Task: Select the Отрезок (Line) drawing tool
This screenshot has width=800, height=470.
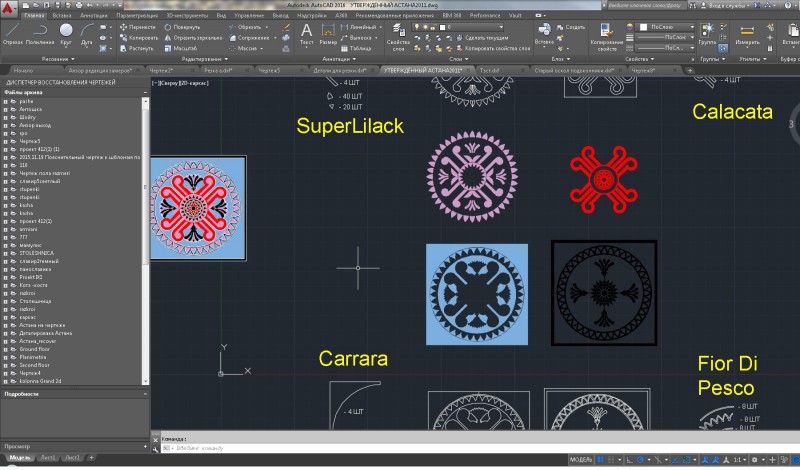Action: point(13,35)
